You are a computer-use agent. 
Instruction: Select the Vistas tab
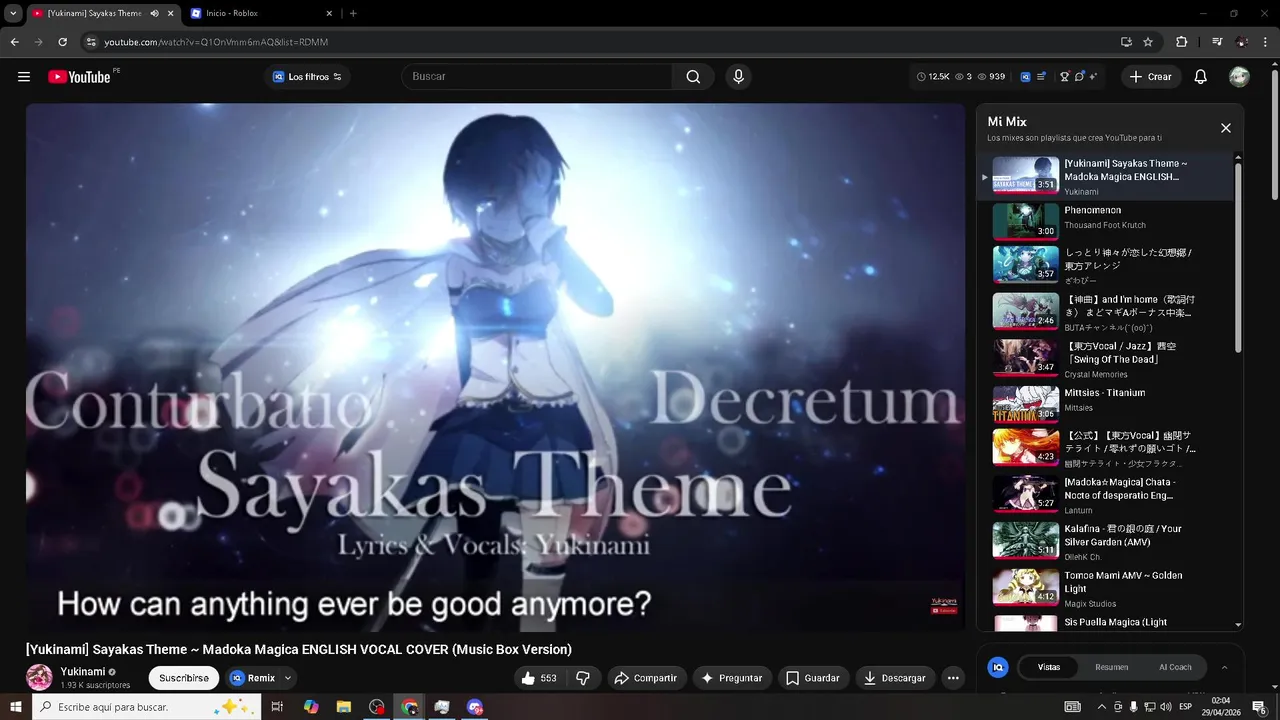pos(1049,667)
